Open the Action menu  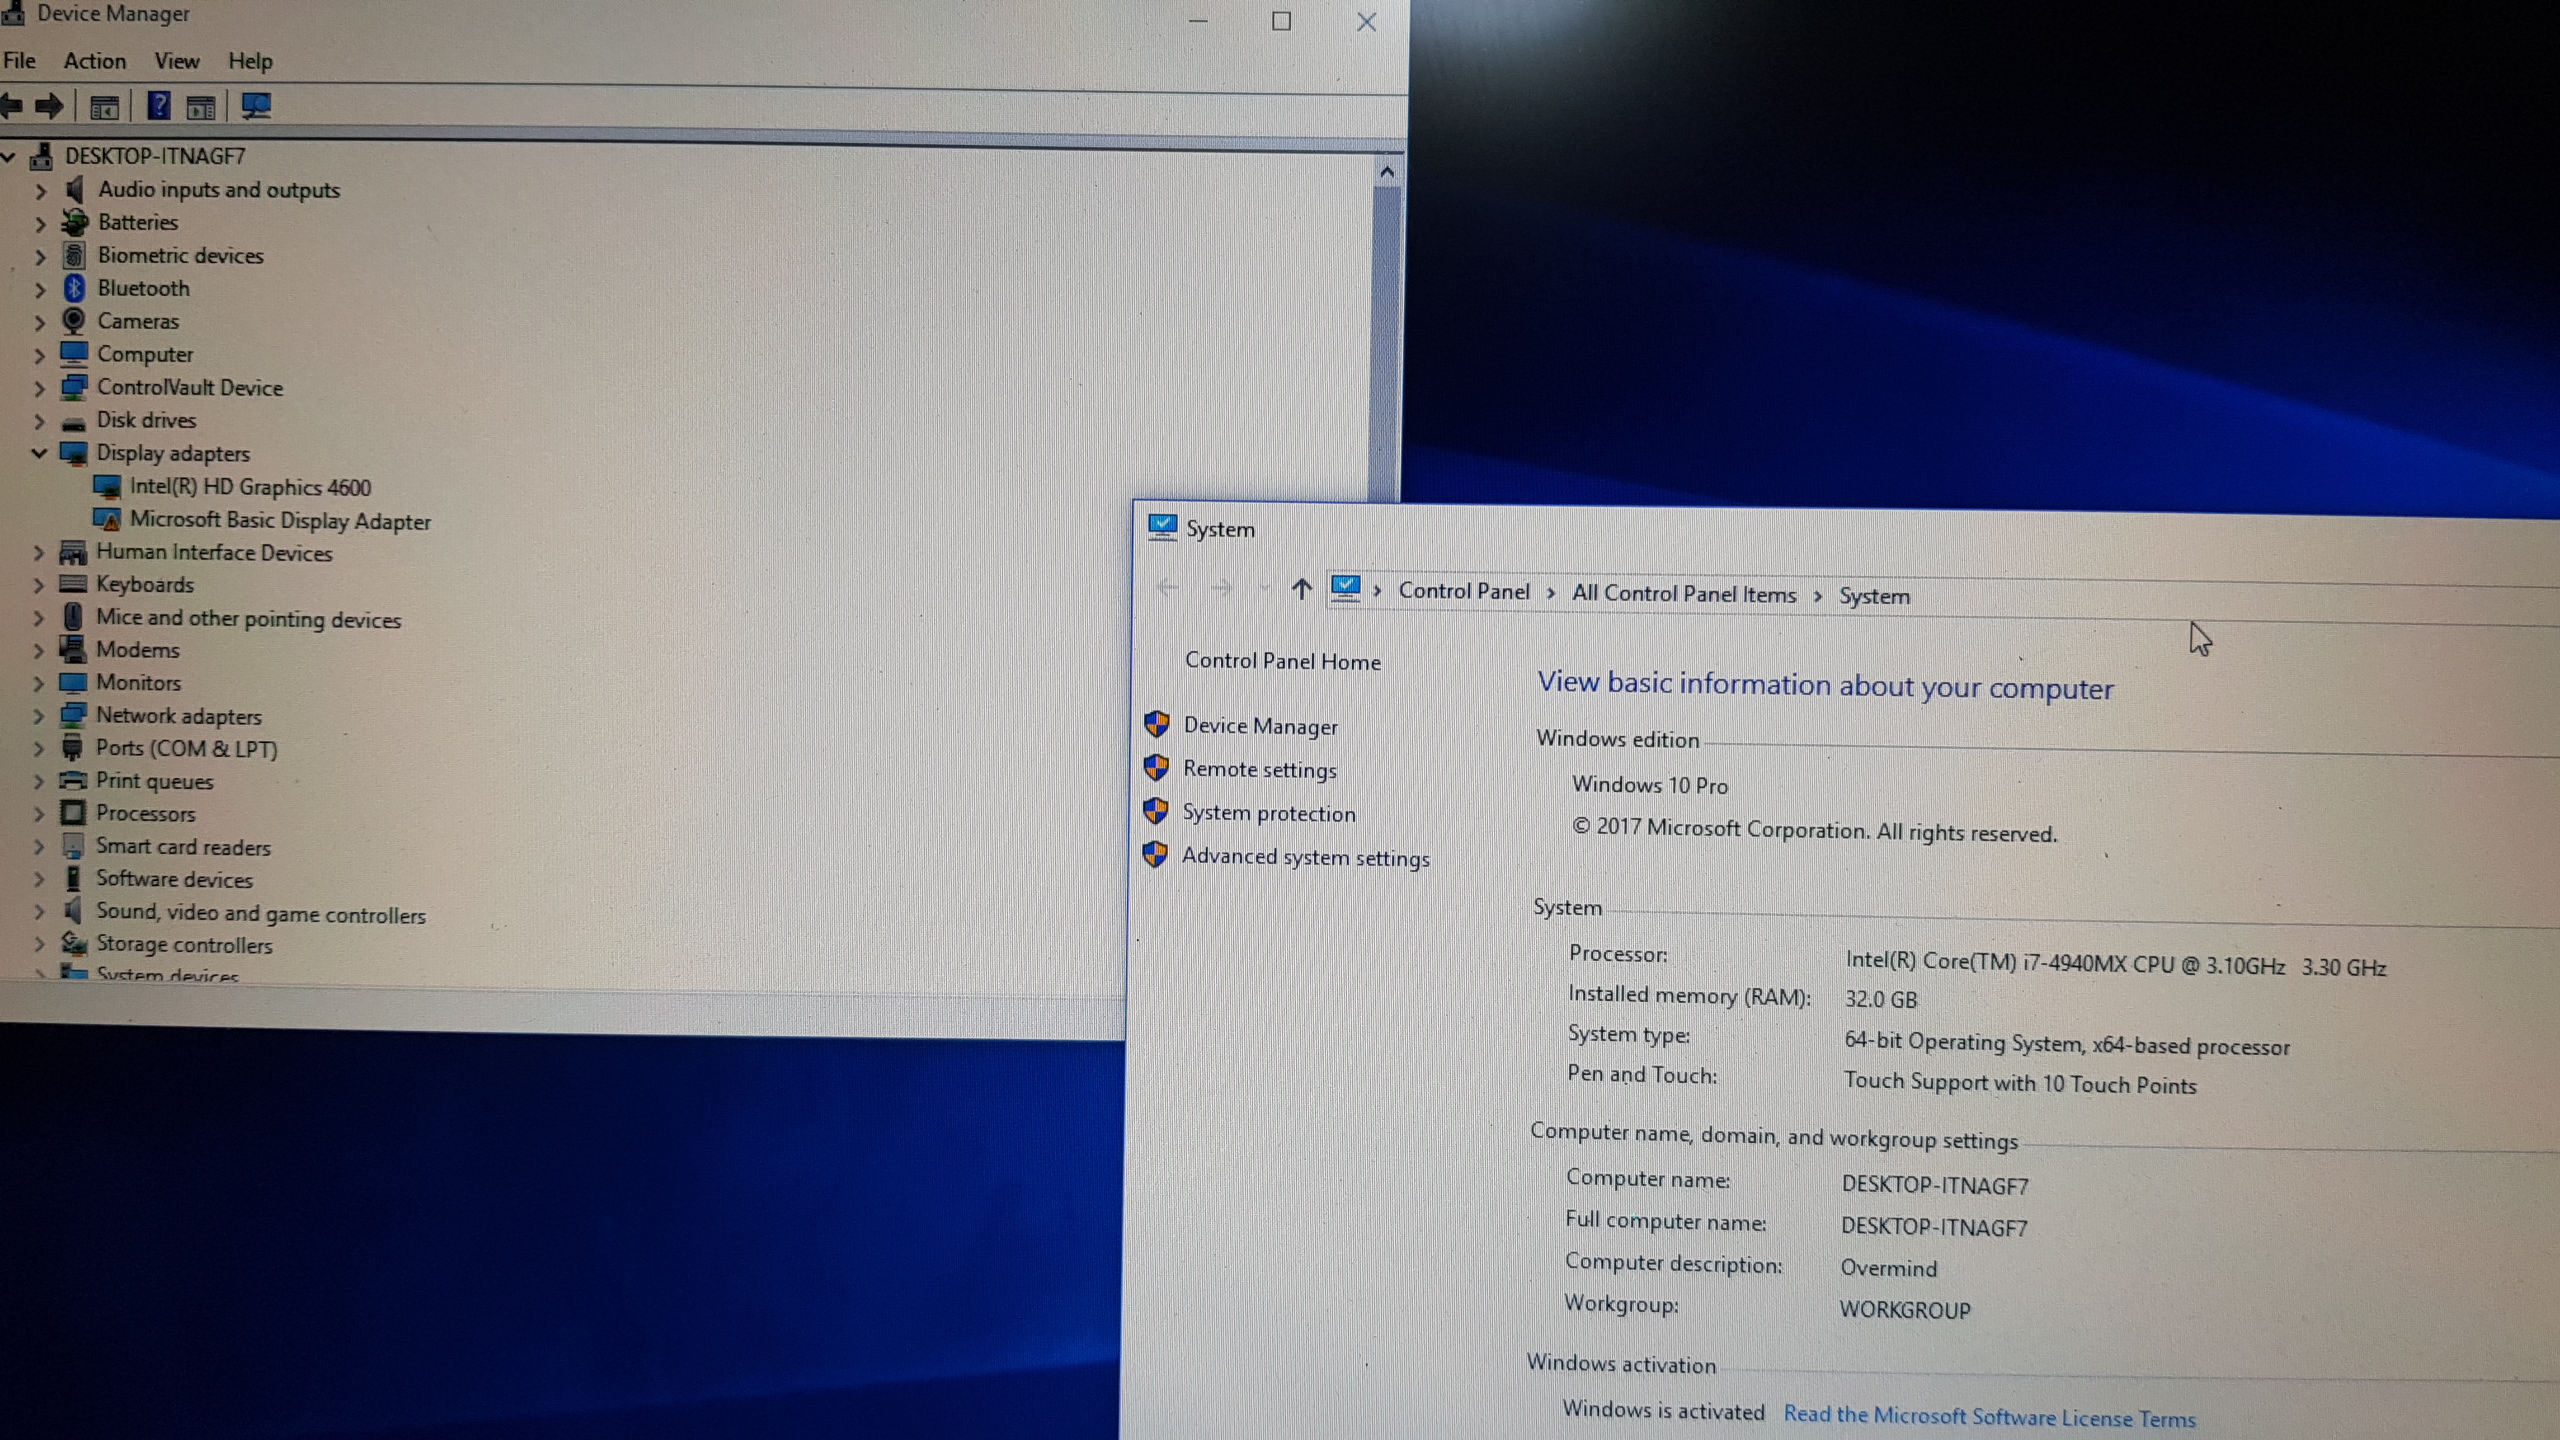tap(95, 61)
